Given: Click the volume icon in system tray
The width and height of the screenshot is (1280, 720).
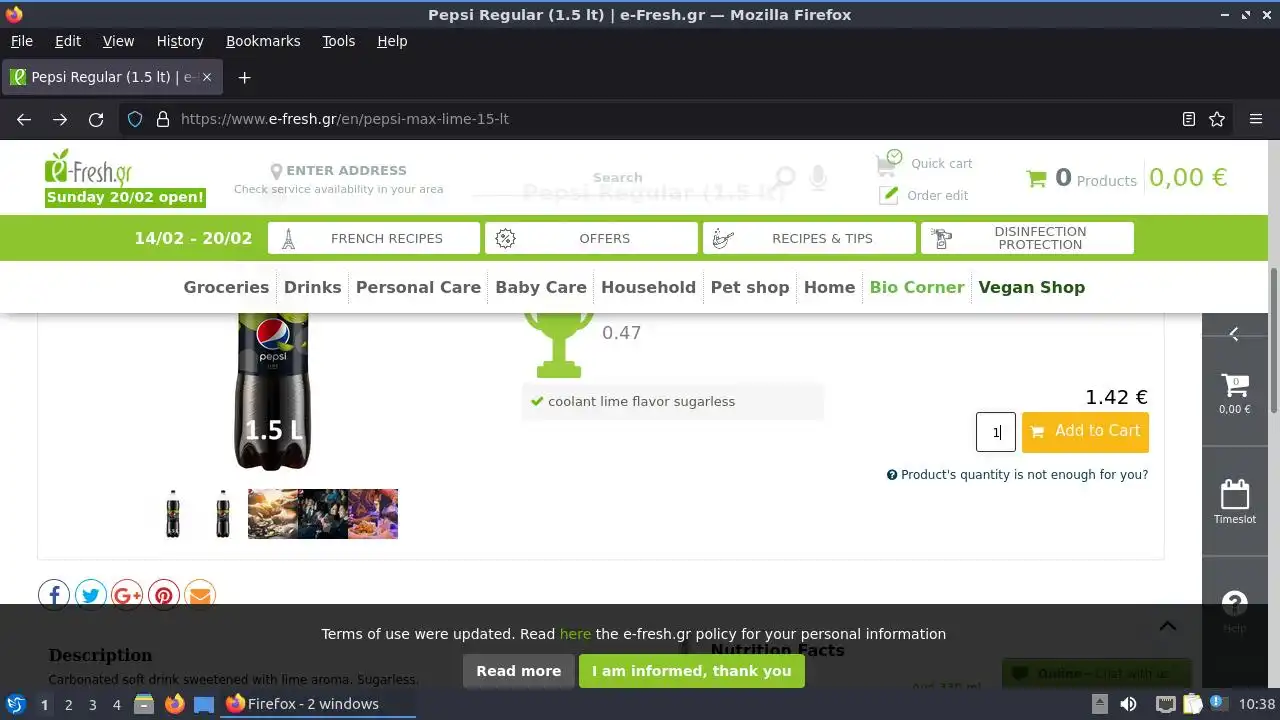Looking at the screenshot, I should (x=1128, y=704).
